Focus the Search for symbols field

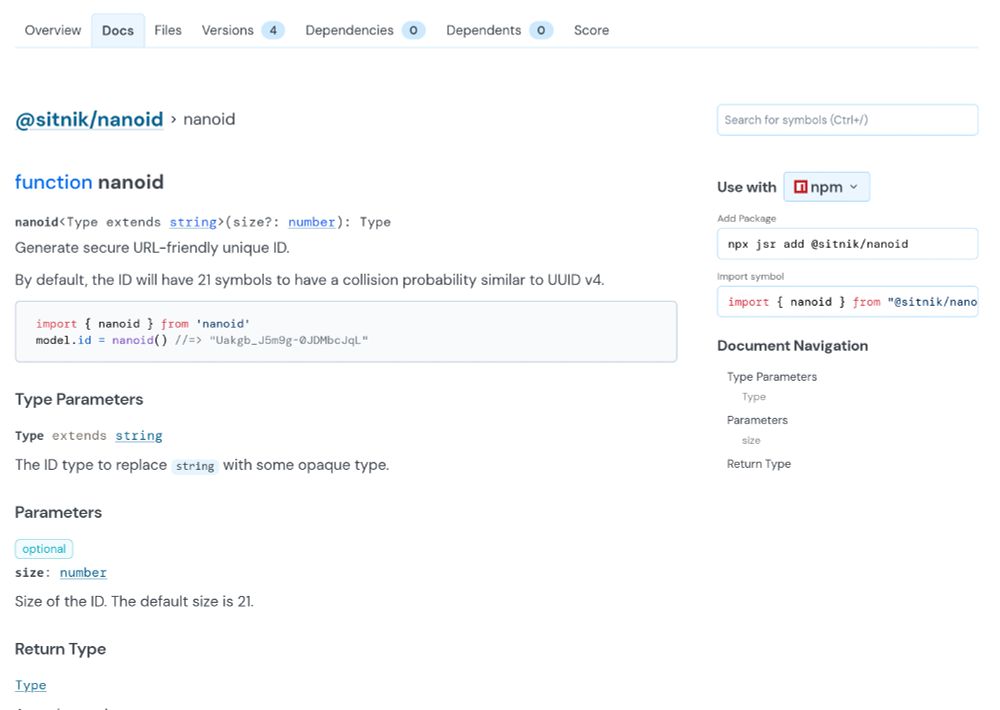point(847,120)
